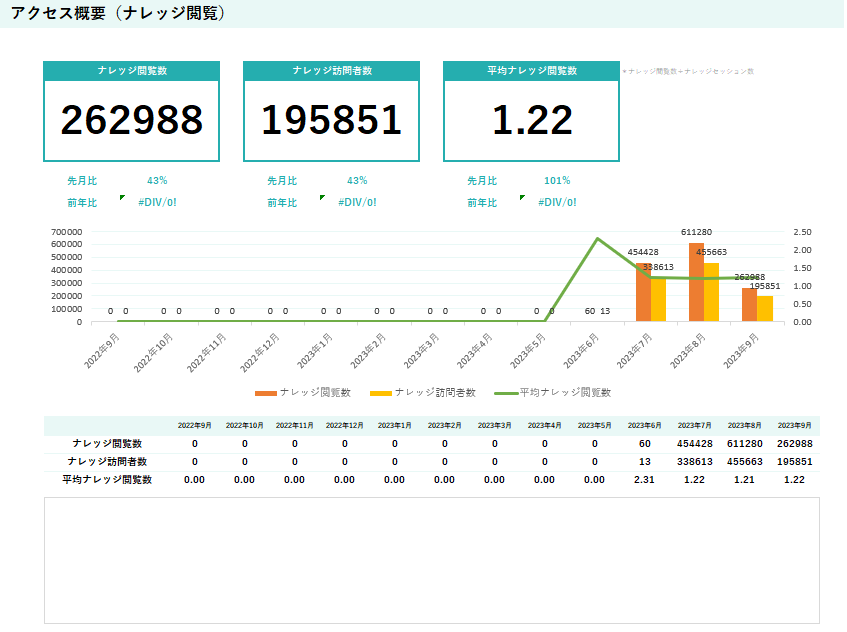Screen dimensions: 847x632
Task: Click the large 262988 value
Action: [131, 120]
